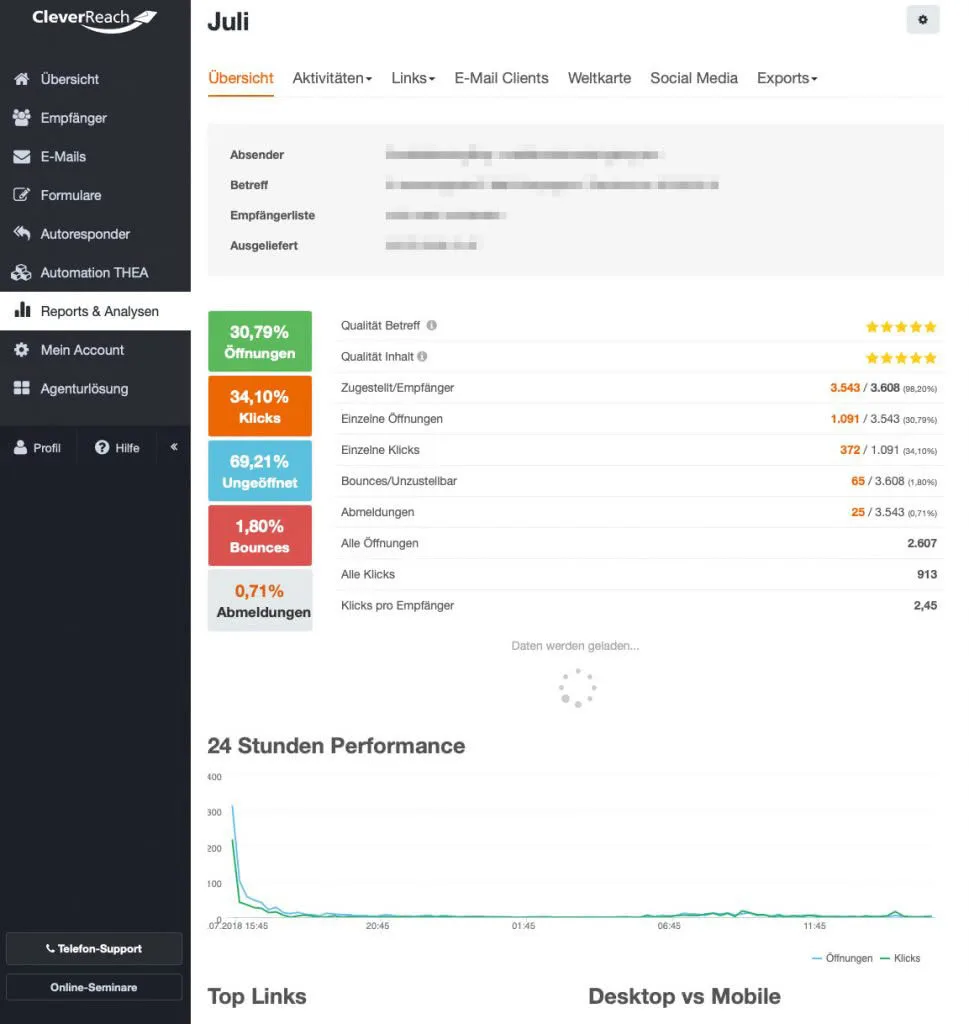
Task: Click the envelope icon beside E-Mails
Action: pyautogui.click(x=22, y=157)
